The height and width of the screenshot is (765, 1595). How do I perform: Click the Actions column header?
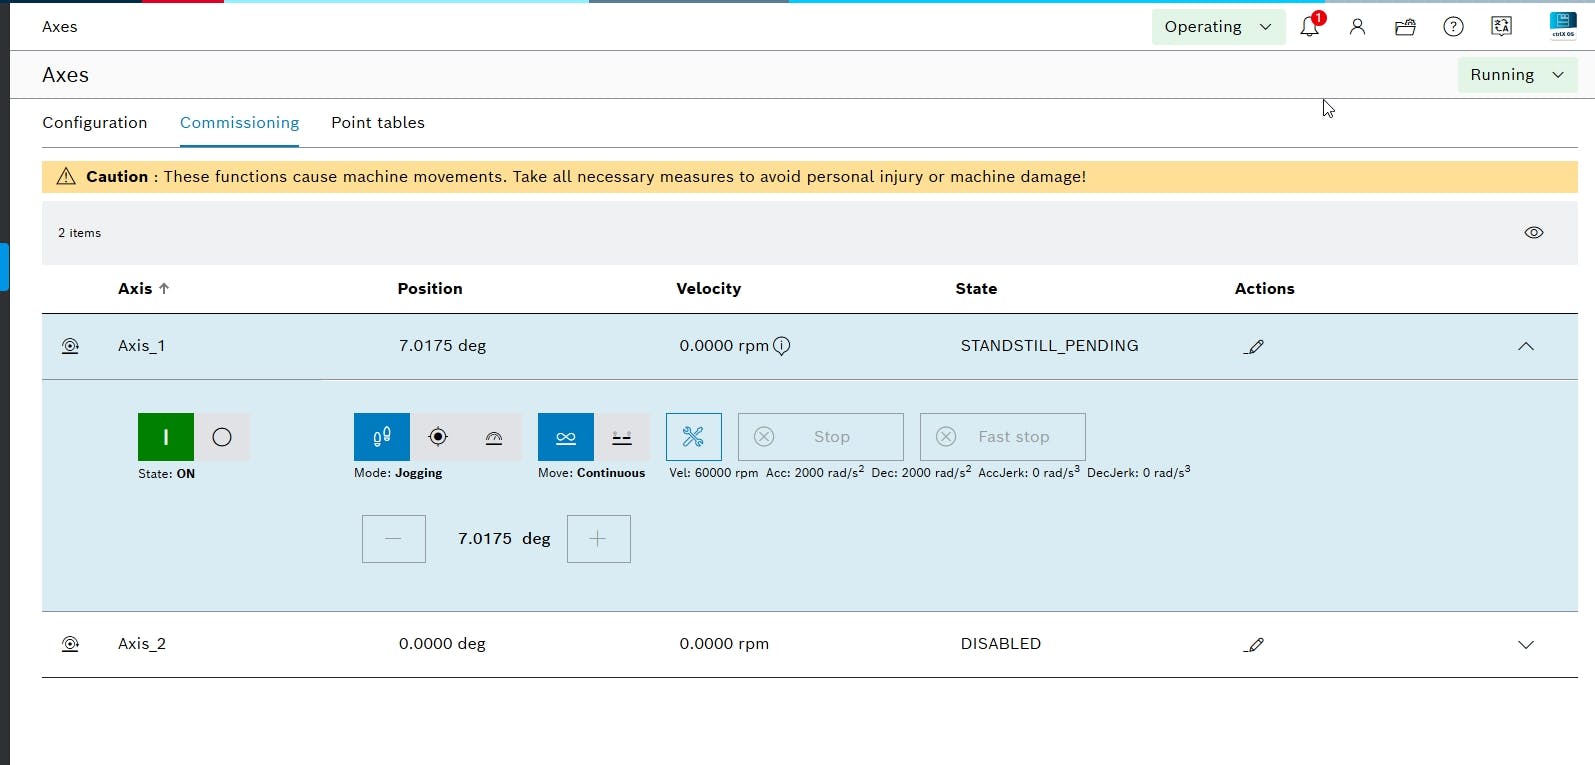point(1264,288)
